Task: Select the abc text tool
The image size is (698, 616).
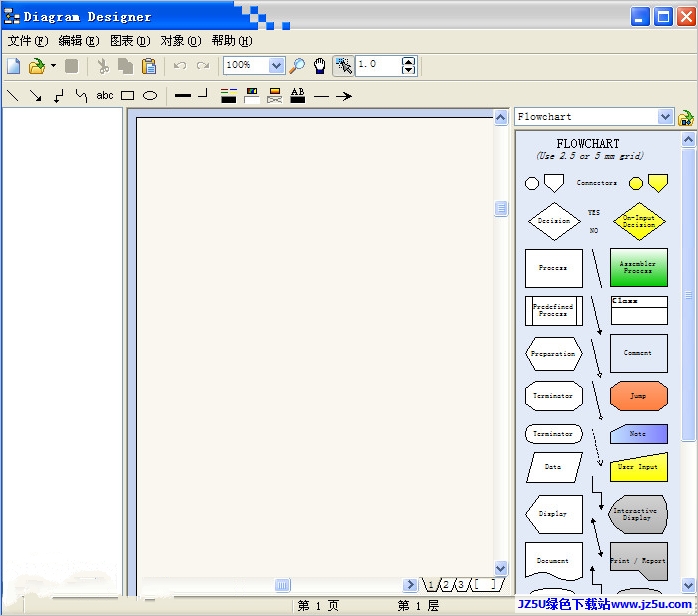Action: pos(105,96)
